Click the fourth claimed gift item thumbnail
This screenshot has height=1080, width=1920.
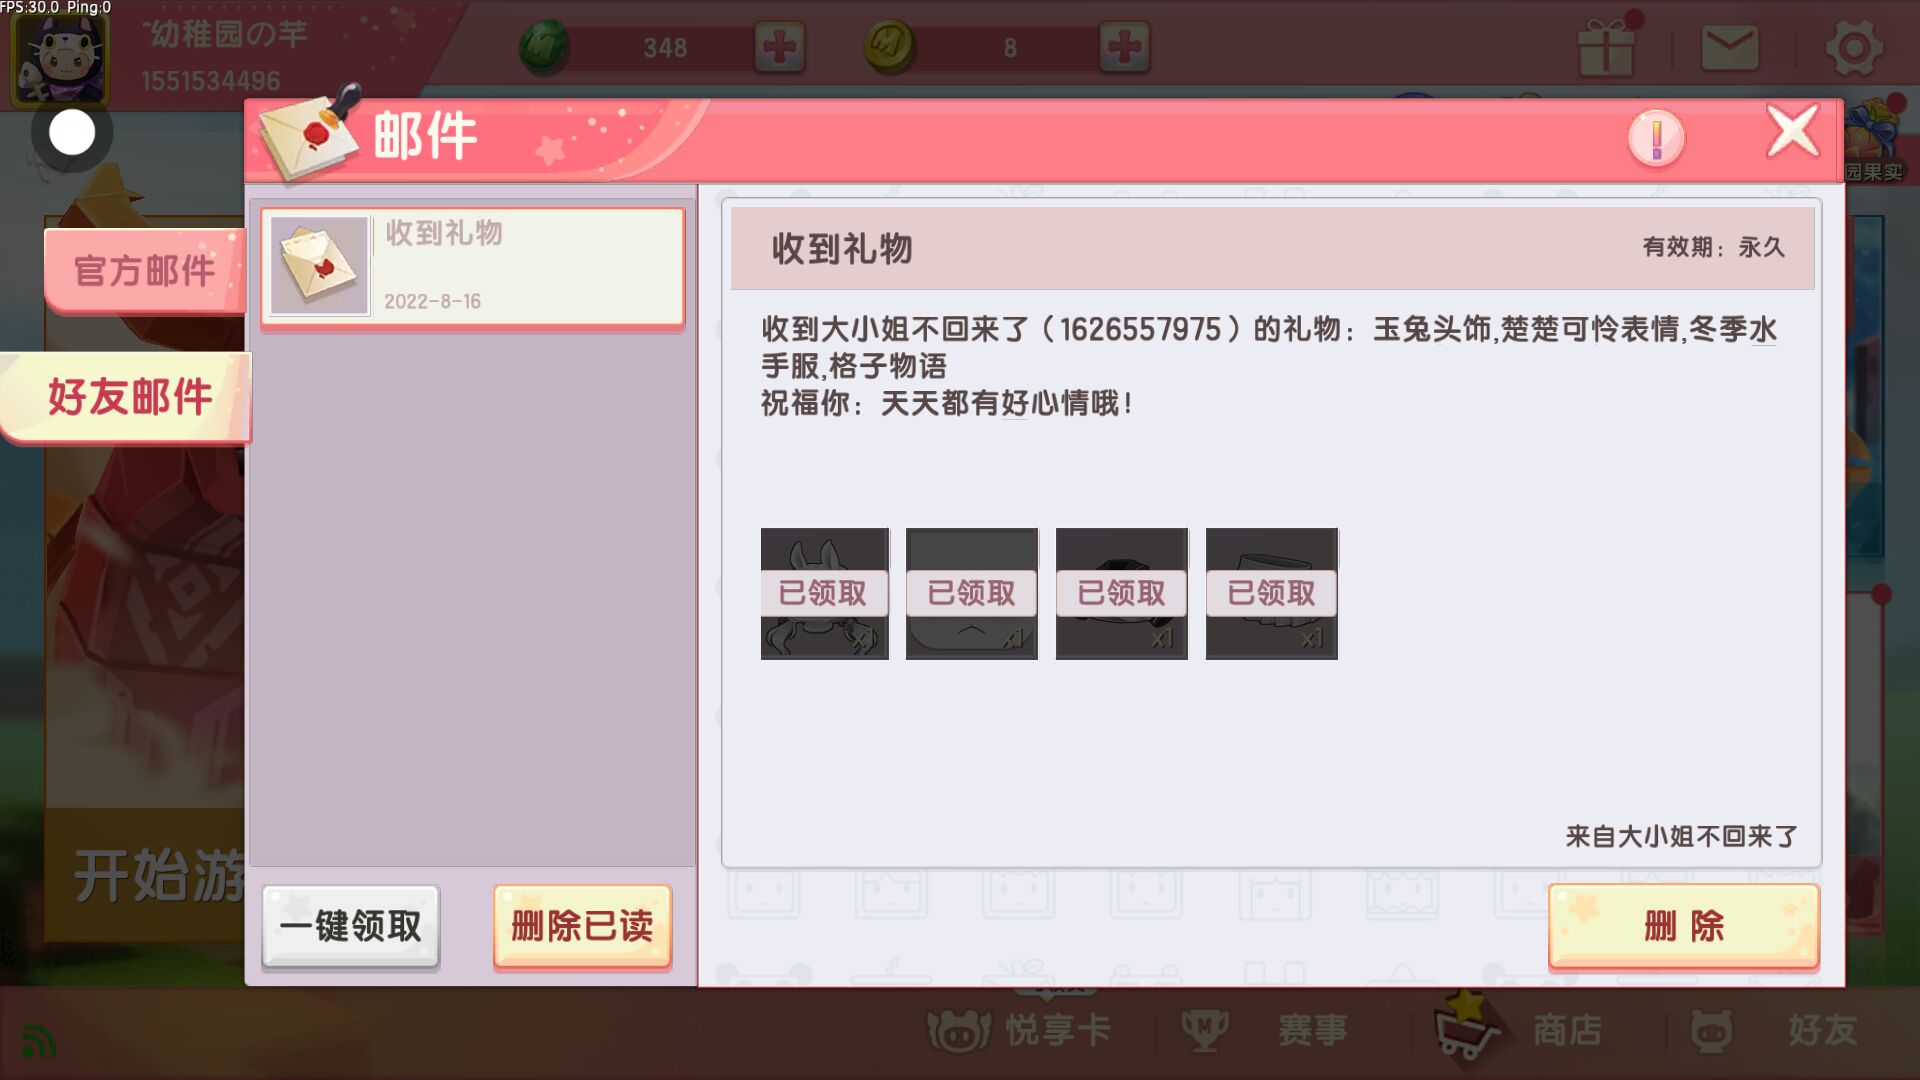tap(1272, 594)
